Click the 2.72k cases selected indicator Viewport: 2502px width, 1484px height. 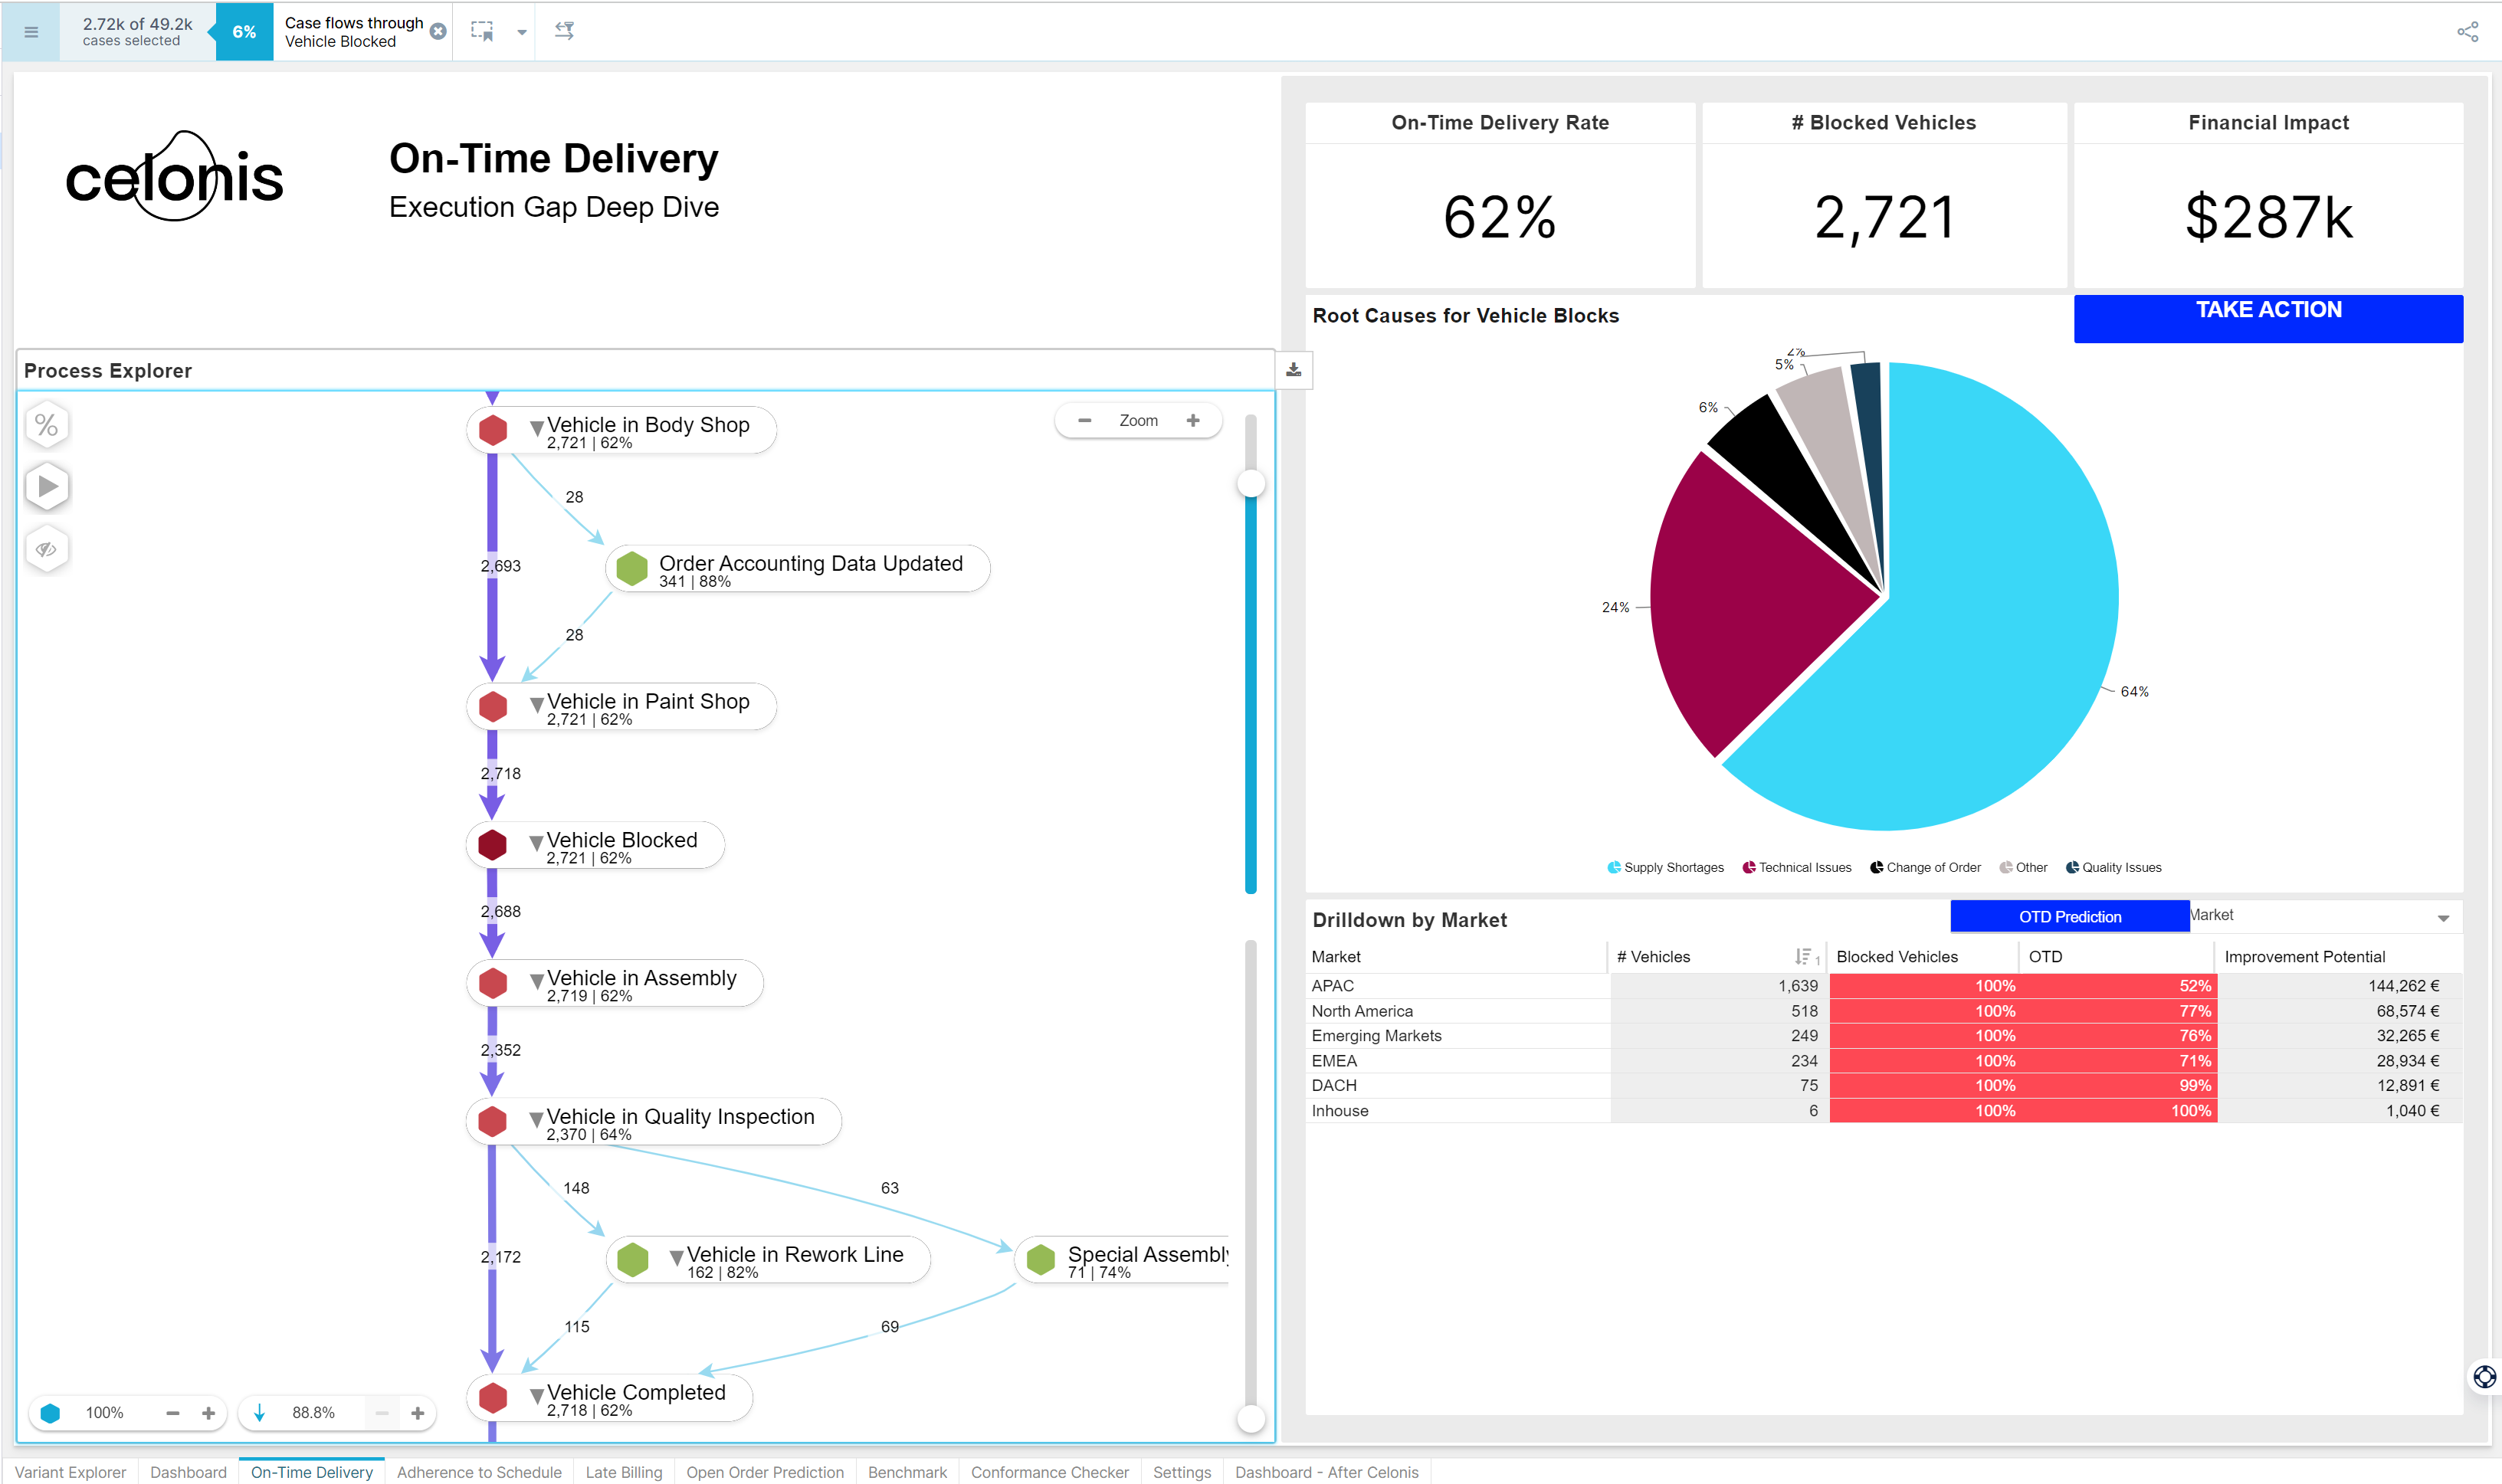tap(137, 32)
